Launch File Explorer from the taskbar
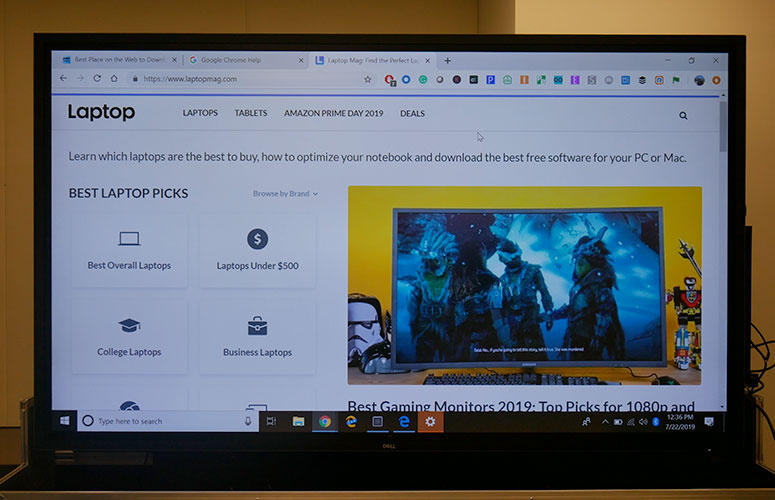The image size is (775, 500). pos(298,421)
